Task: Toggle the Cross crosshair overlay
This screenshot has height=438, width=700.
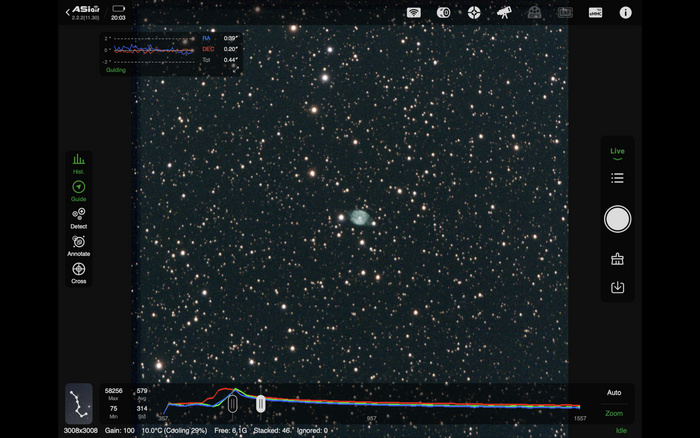Action: pyautogui.click(x=79, y=273)
